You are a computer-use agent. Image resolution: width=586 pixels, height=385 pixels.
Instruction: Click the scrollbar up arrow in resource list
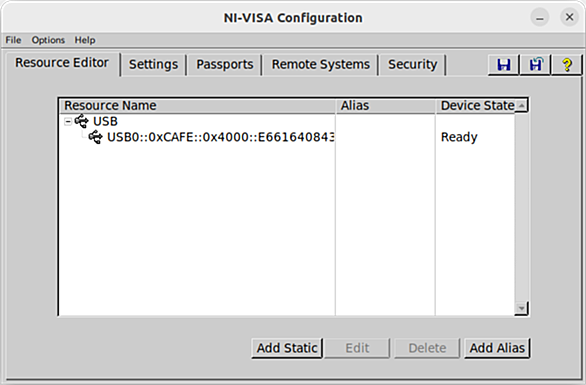pyautogui.click(x=521, y=106)
